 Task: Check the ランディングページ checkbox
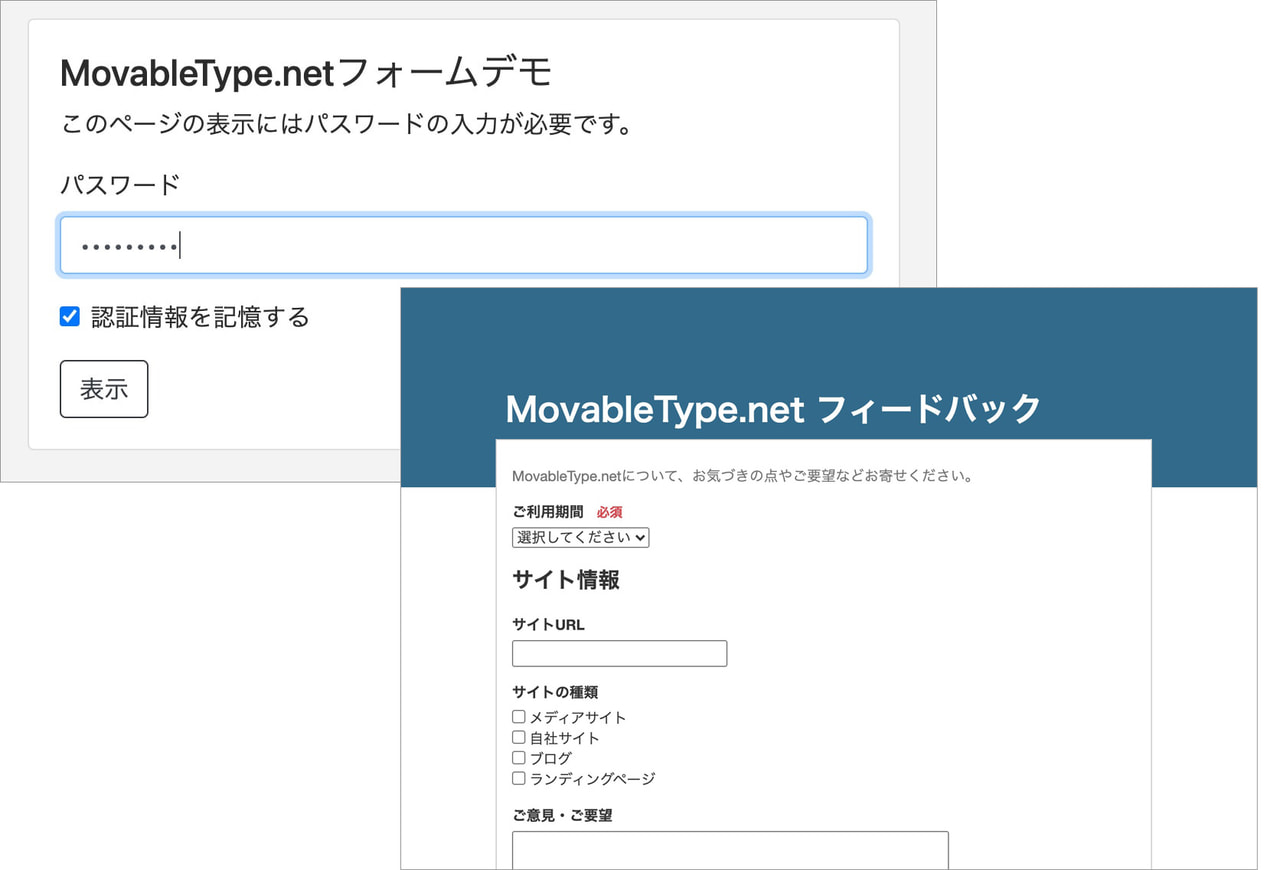519,778
